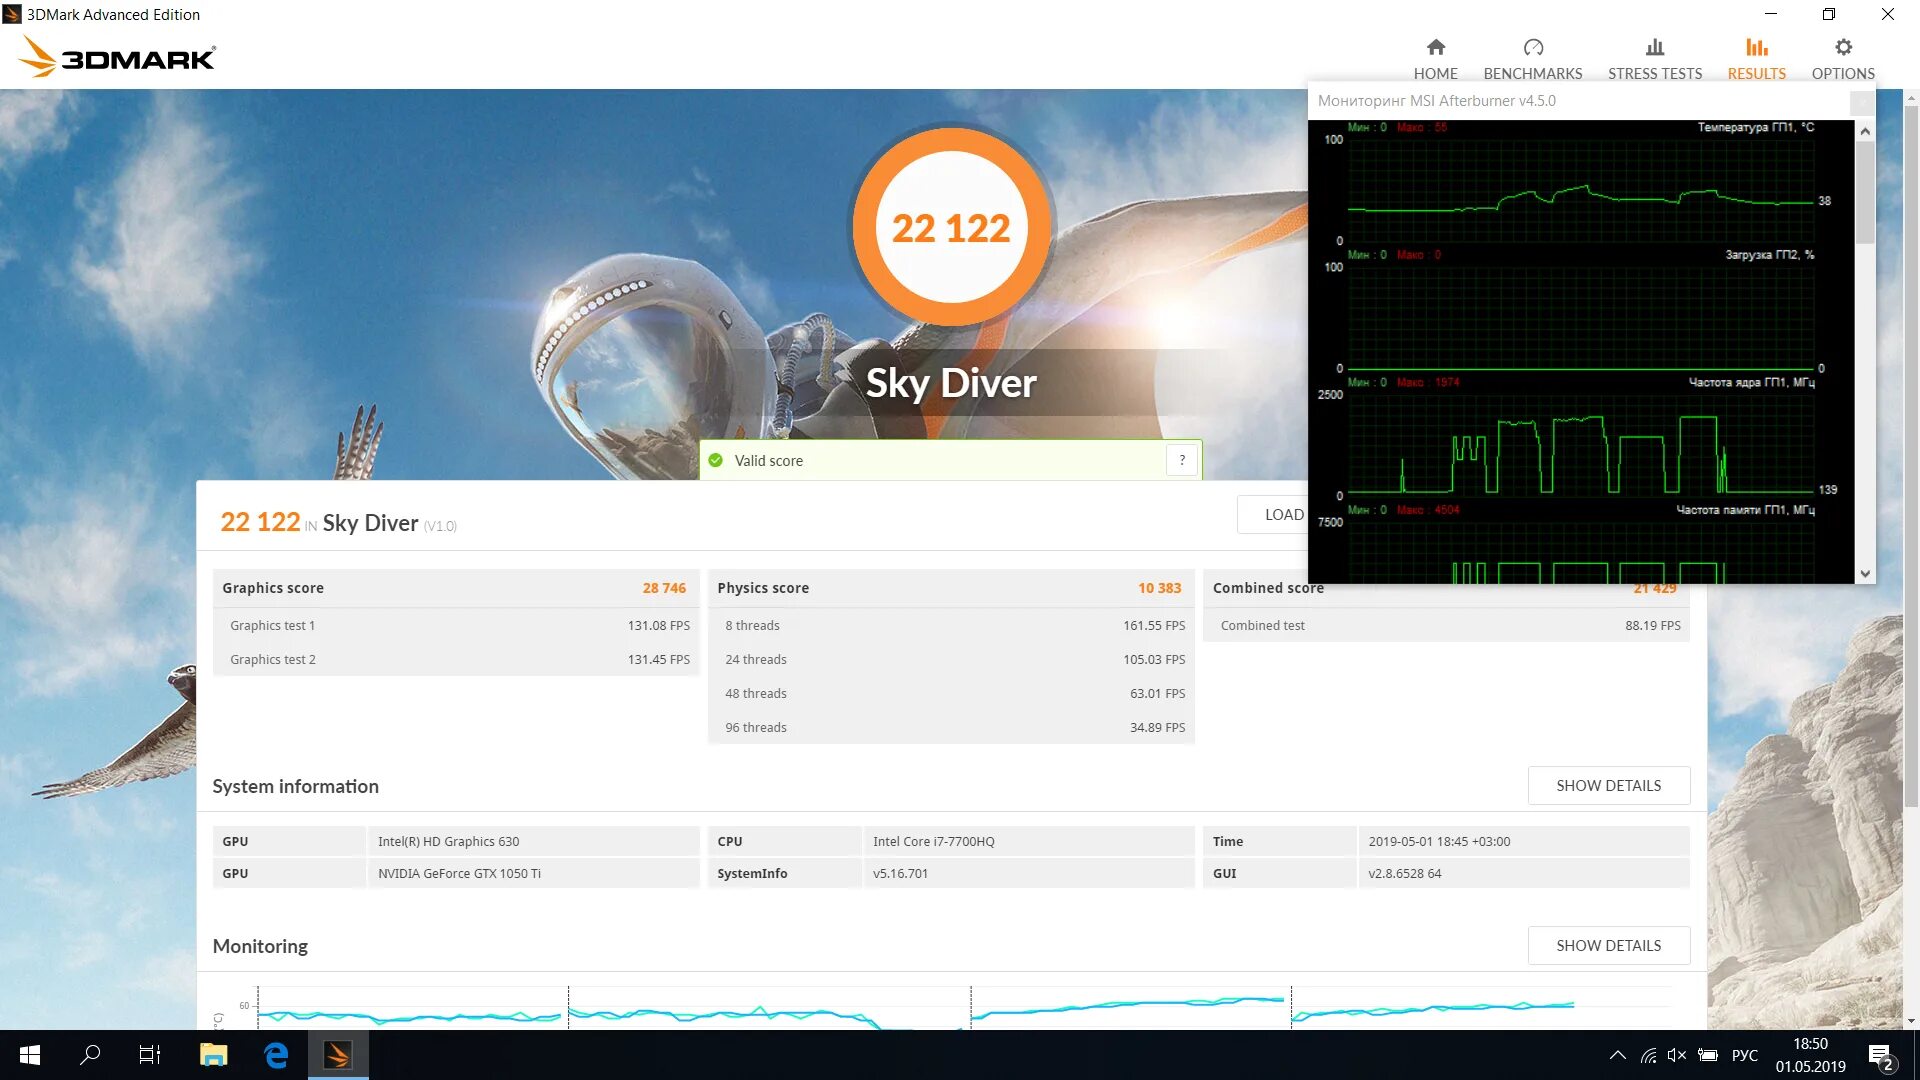The height and width of the screenshot is (1080, 1920).
Task: Click the Stress Tests bar chart icon
Action: [1655, 47]
